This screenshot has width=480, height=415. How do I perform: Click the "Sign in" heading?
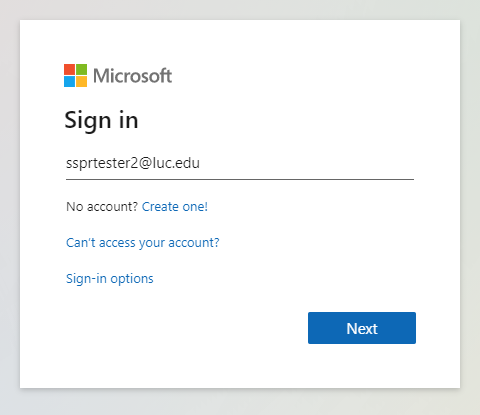[x=101, y=120]
